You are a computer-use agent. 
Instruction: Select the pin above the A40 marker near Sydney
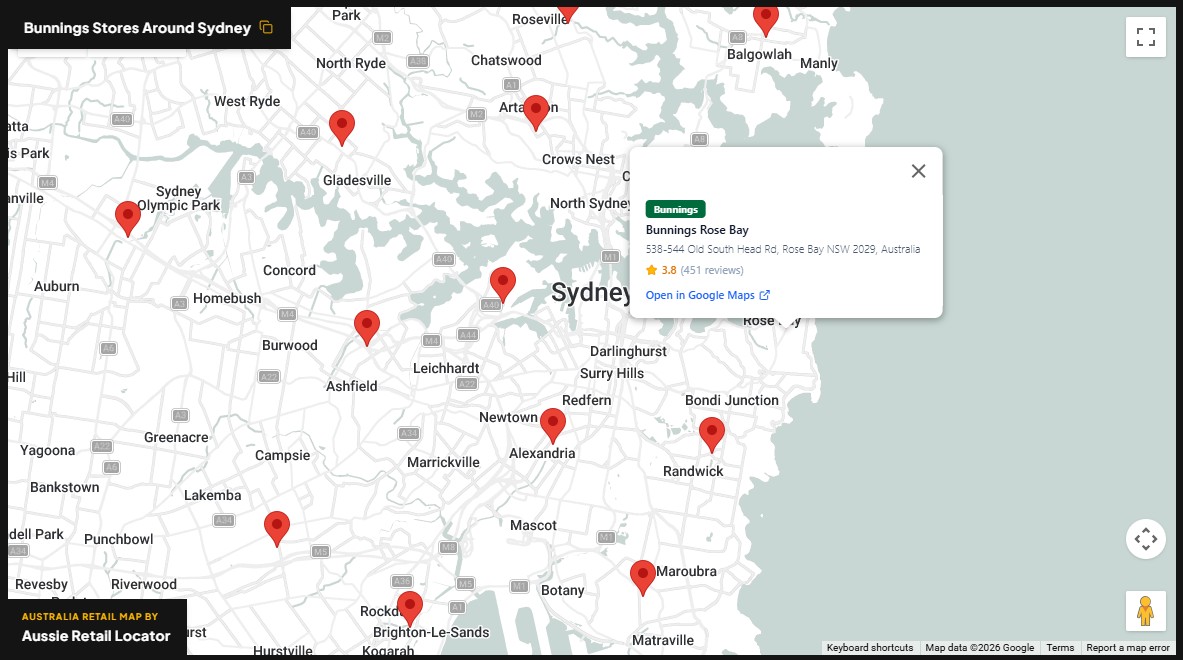502,285
